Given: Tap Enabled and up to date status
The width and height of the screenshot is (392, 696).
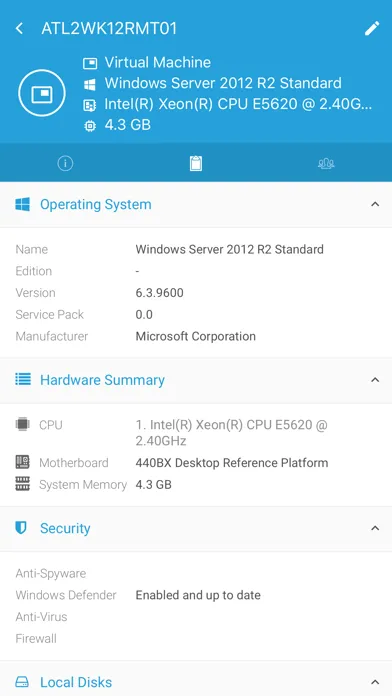Looking at the screenshot, I should [198, 595].
